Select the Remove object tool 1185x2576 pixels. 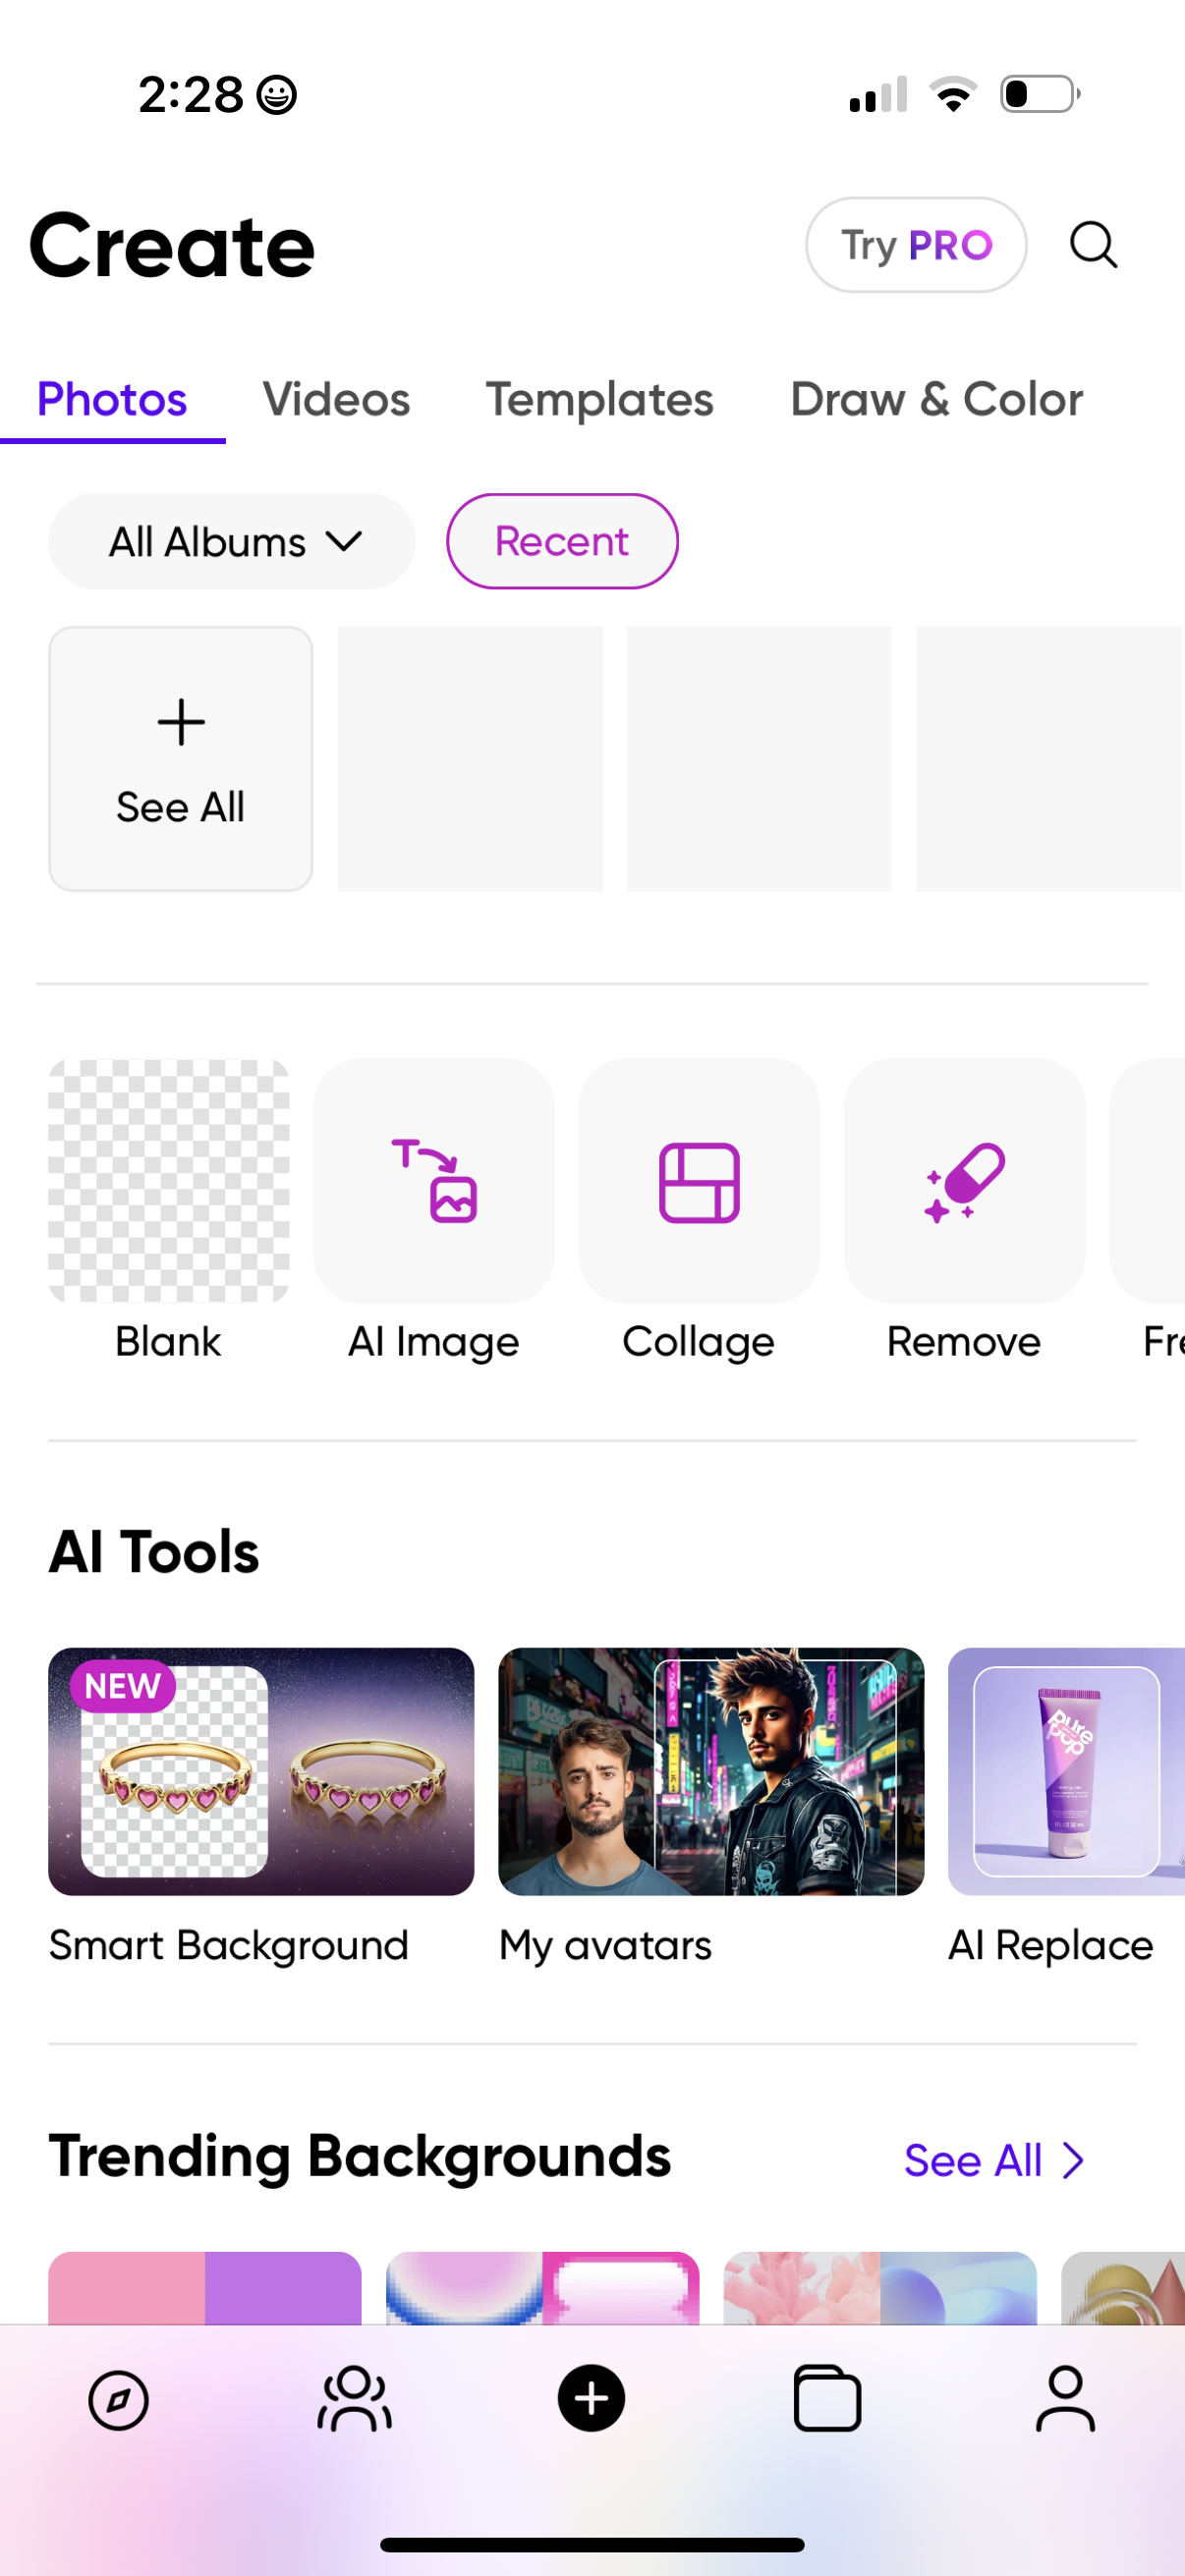click(964, 1182)
